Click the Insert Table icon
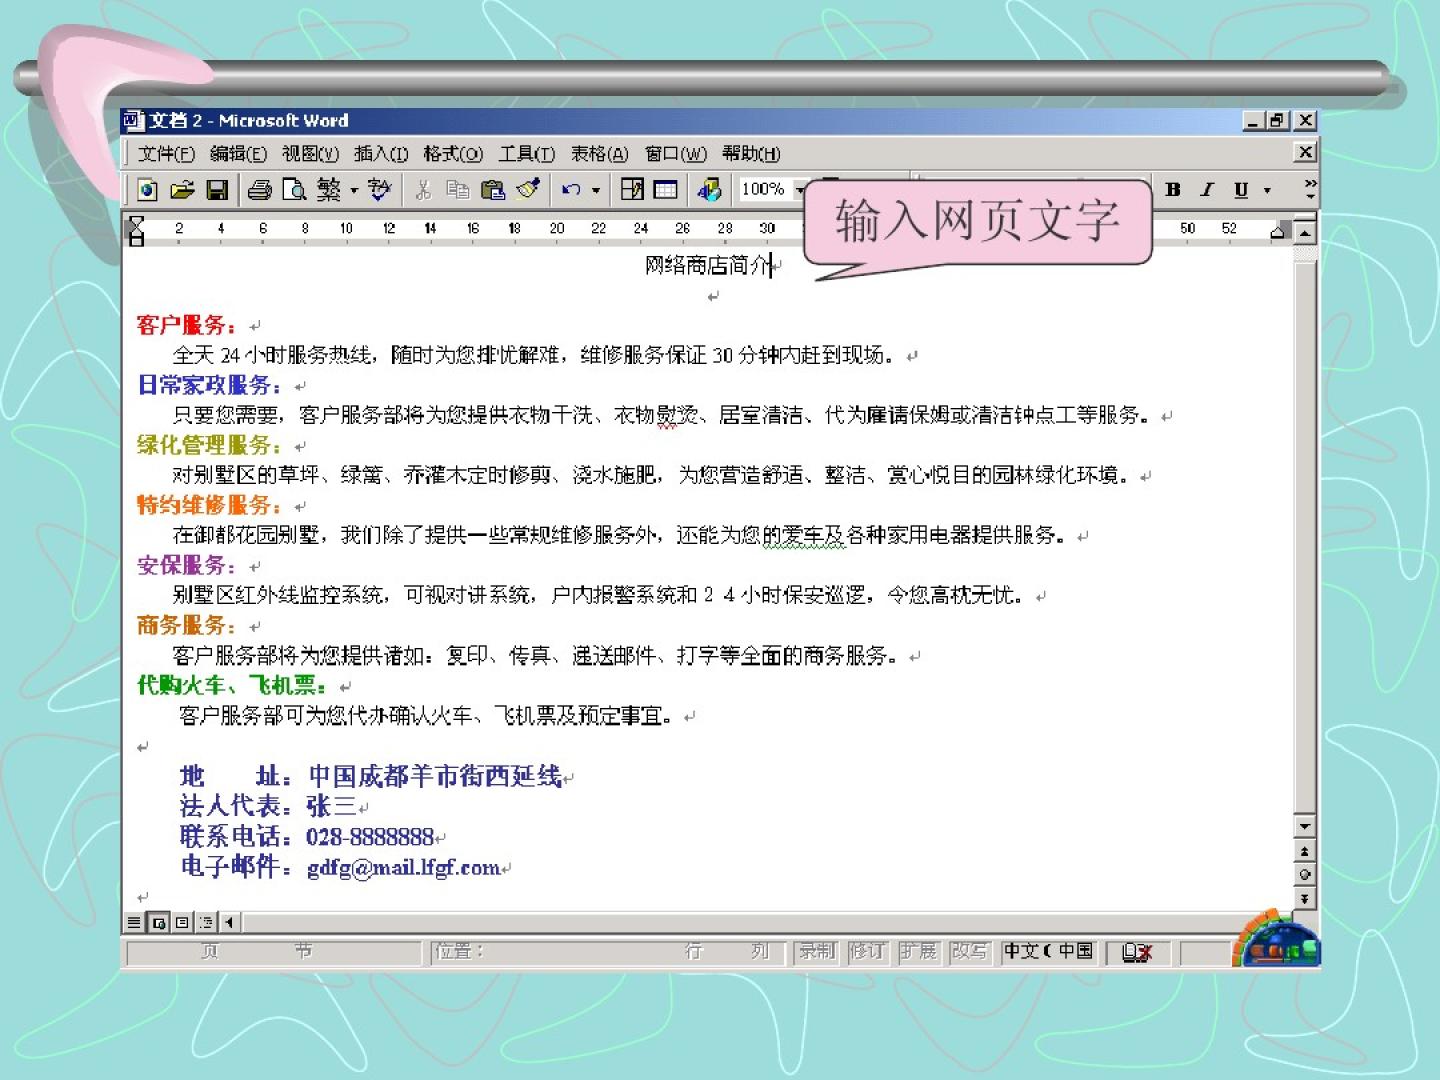 click(665, 190)
